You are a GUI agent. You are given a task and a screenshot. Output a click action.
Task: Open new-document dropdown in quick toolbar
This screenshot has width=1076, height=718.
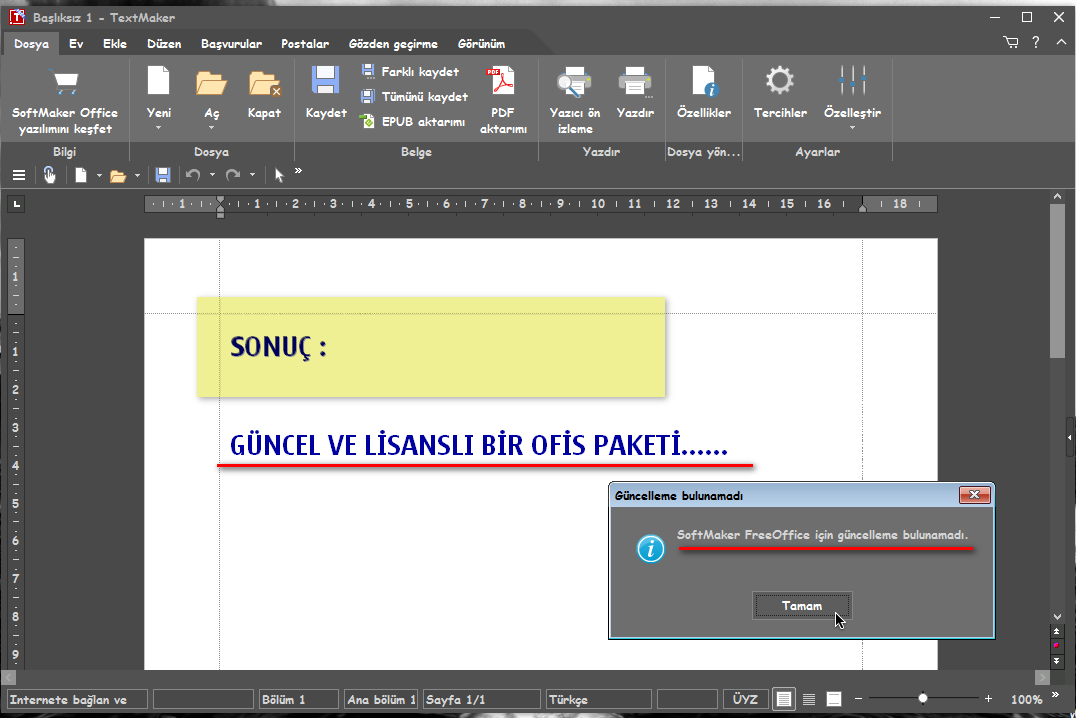pos(99,176)
